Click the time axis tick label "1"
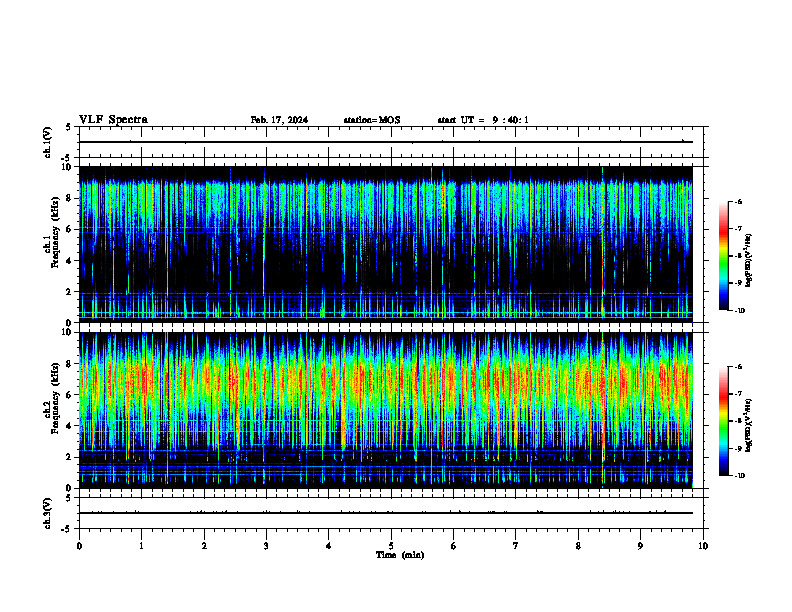 141,546
